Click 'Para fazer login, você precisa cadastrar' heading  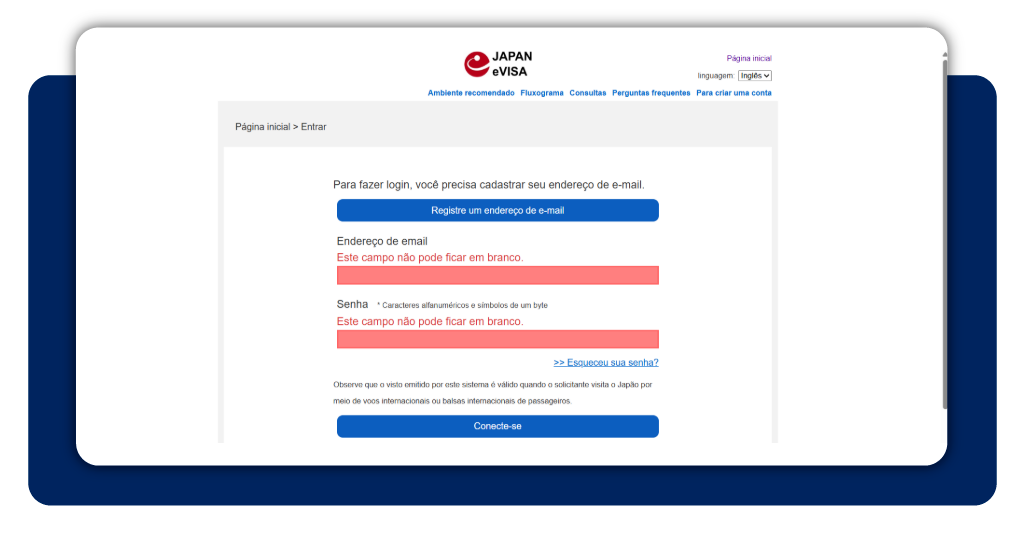[x=488, y=185]
